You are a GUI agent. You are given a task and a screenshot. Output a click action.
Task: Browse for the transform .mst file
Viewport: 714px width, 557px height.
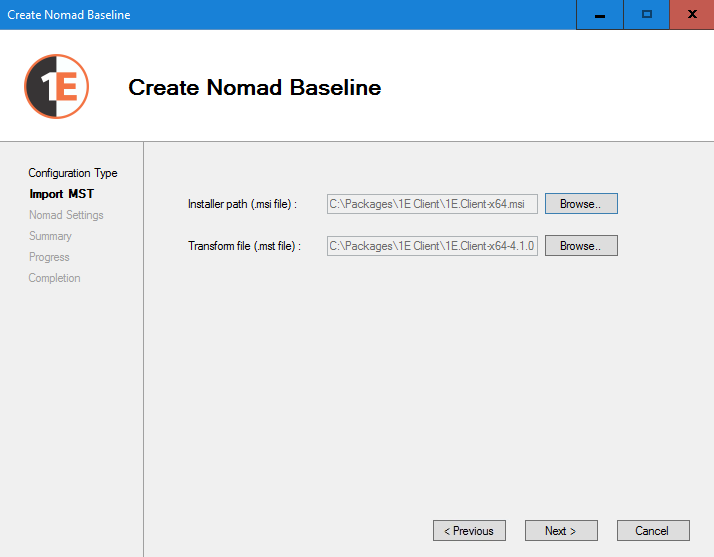click(x=581, y=246)
